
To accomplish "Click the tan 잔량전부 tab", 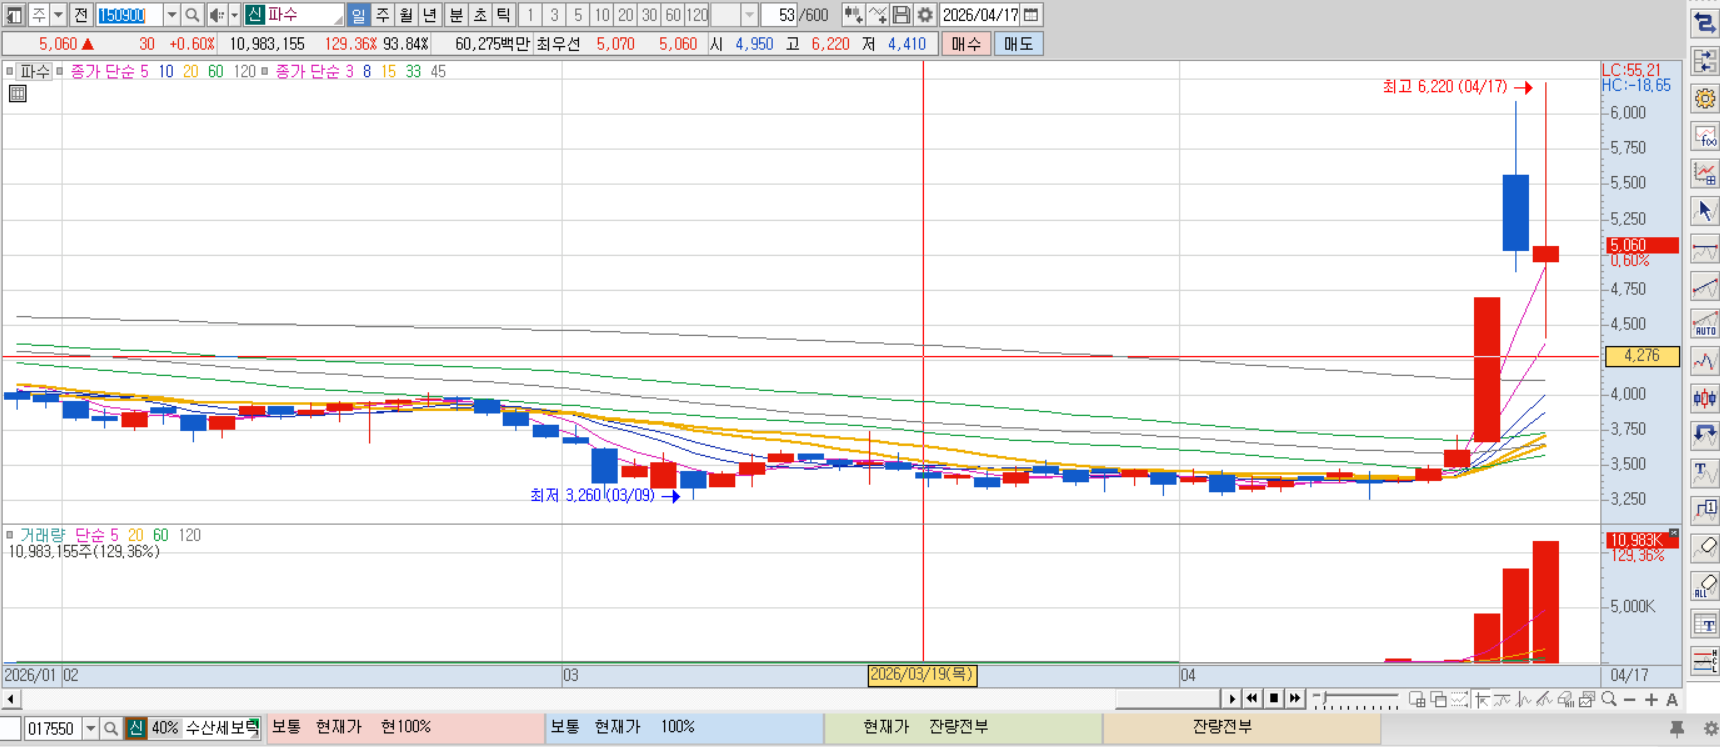I will (1242, 727).
